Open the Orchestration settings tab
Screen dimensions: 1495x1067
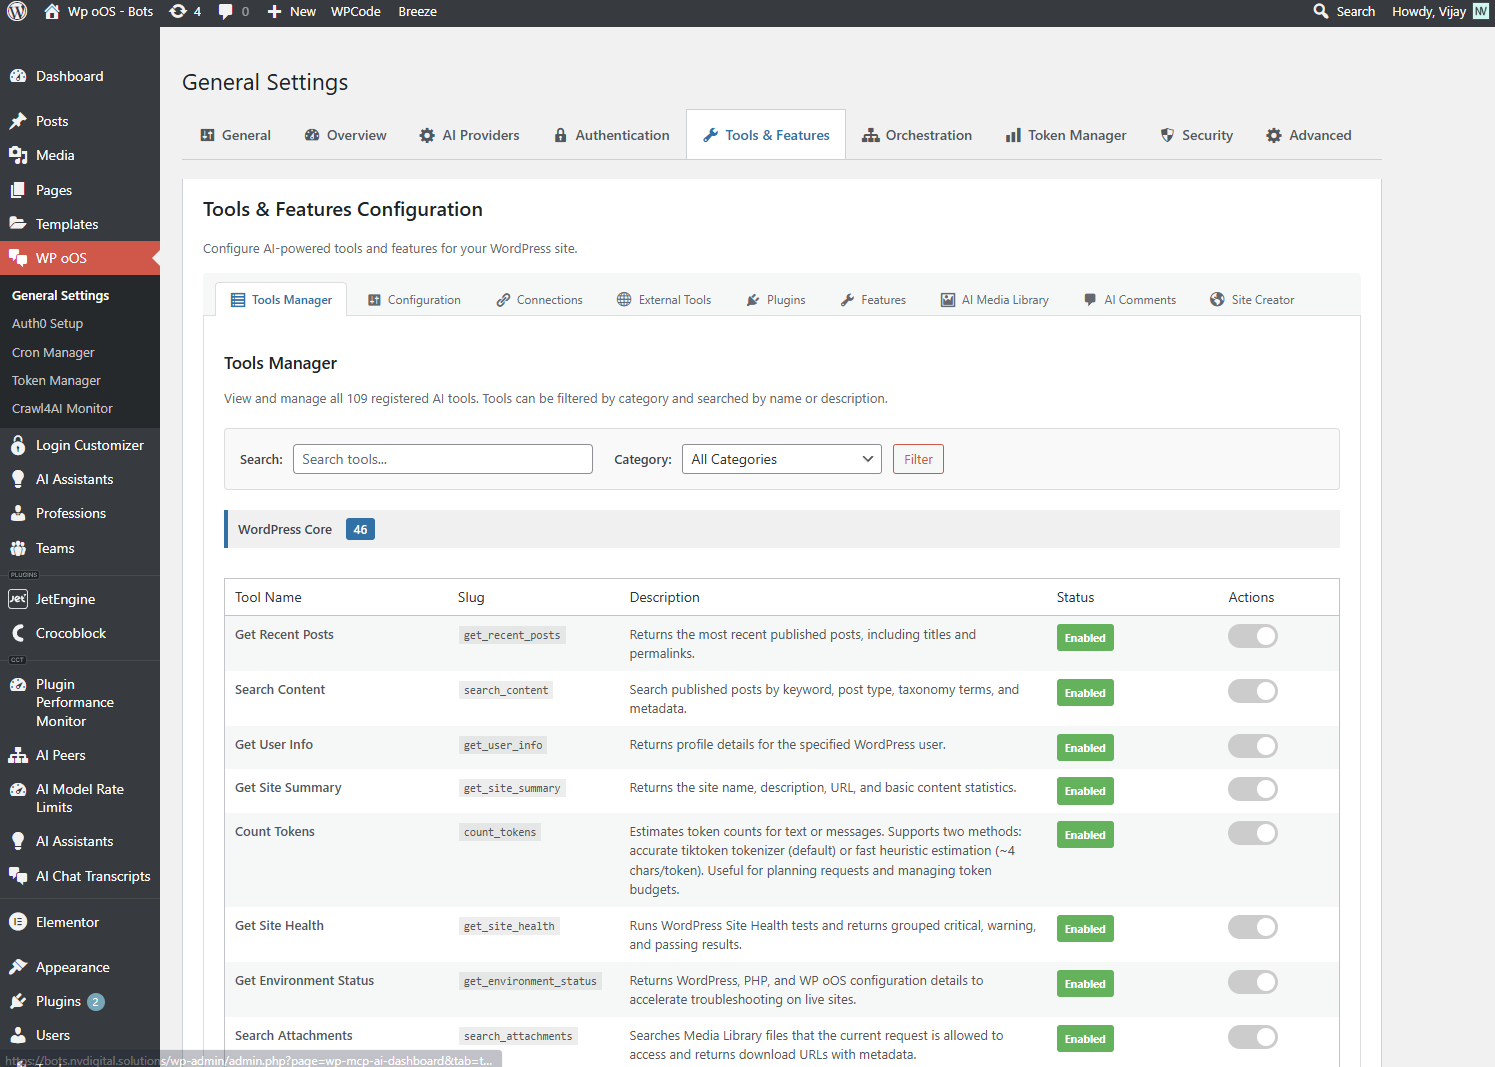tap(916, 134)
